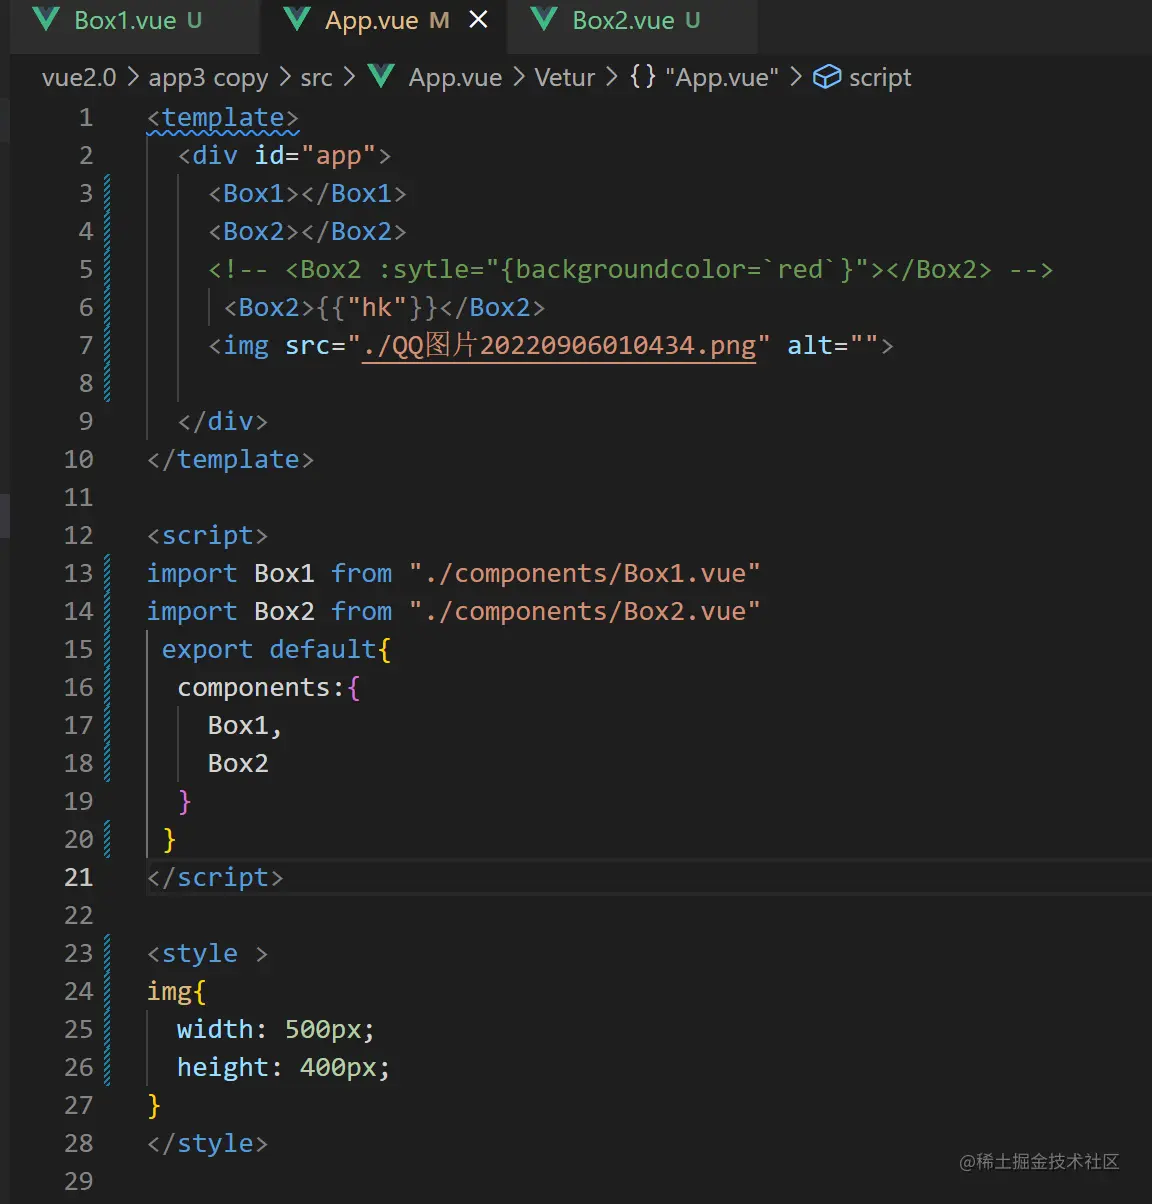Click the Vue icon in the breadcrumb
Screen dimensions: 1152x1204
[x=382, y=77]
